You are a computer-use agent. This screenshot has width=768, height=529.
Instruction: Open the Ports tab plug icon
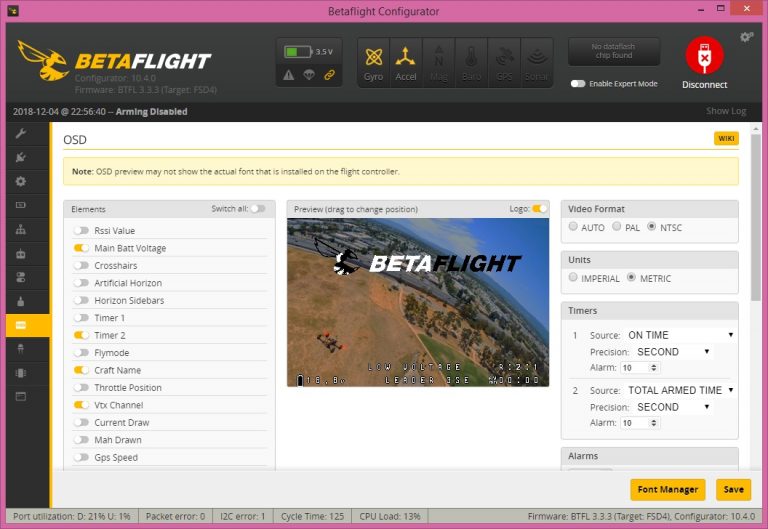pyautogui.click(x=21, y=157)
